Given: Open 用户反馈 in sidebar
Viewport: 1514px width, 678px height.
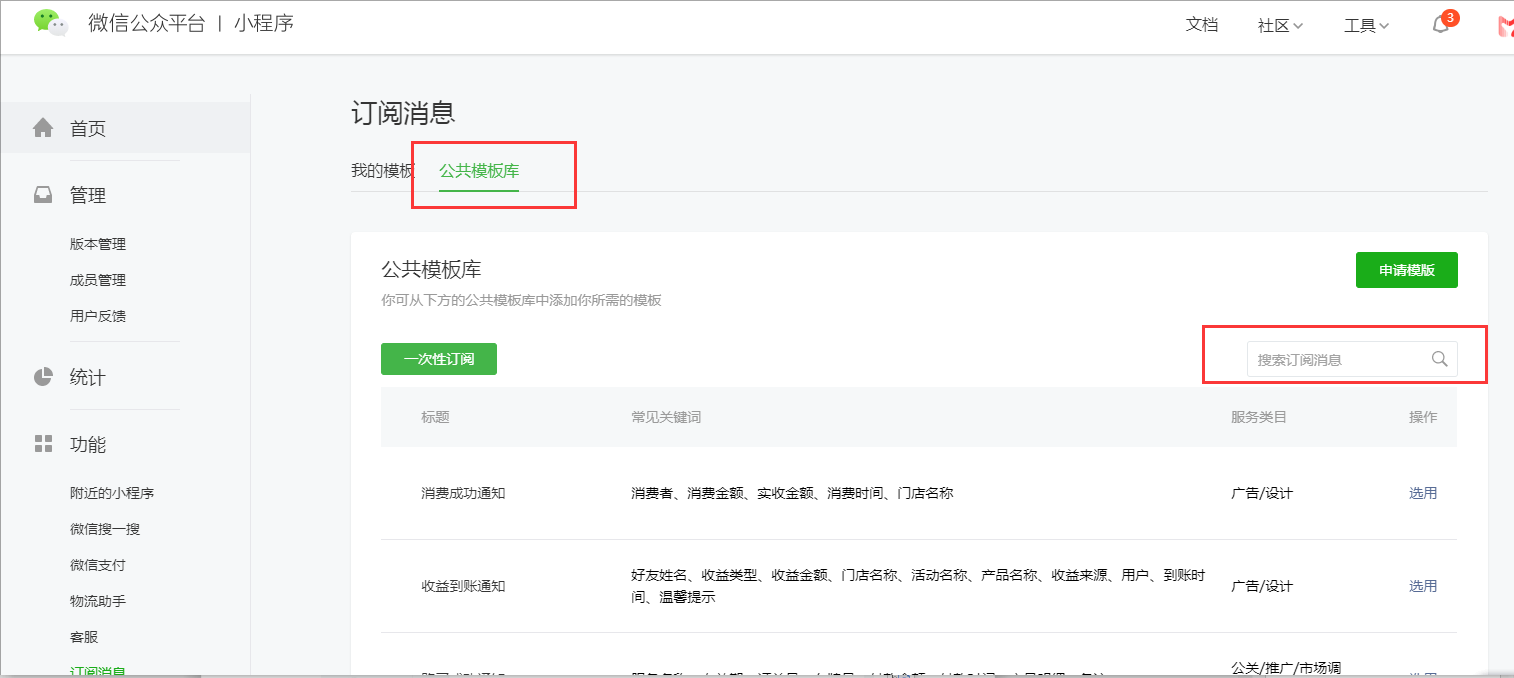Looking at the screenshot, I should coord(98,316).
